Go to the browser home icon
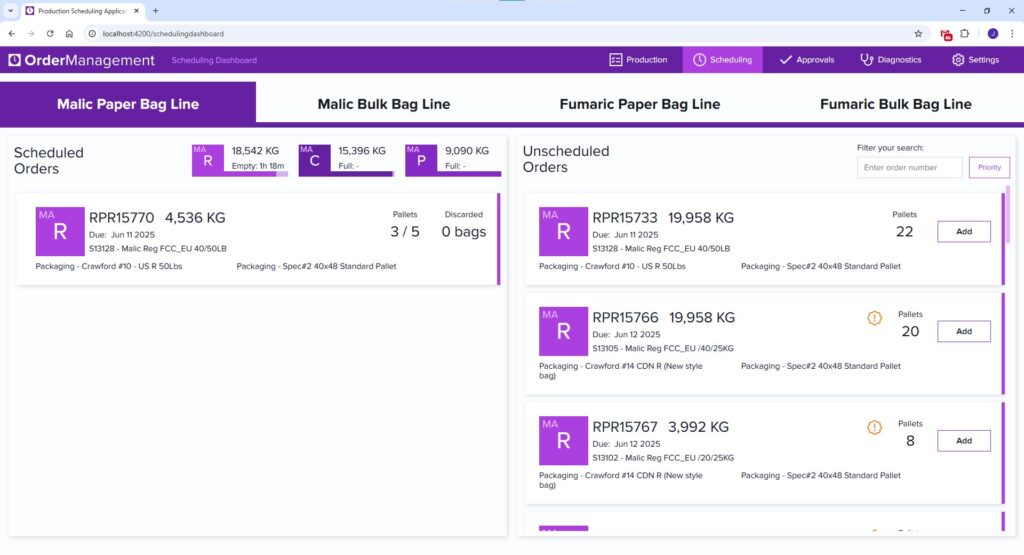Image resolution: width=1024 pixels, height=555 pixels. (x=69, y=33)
